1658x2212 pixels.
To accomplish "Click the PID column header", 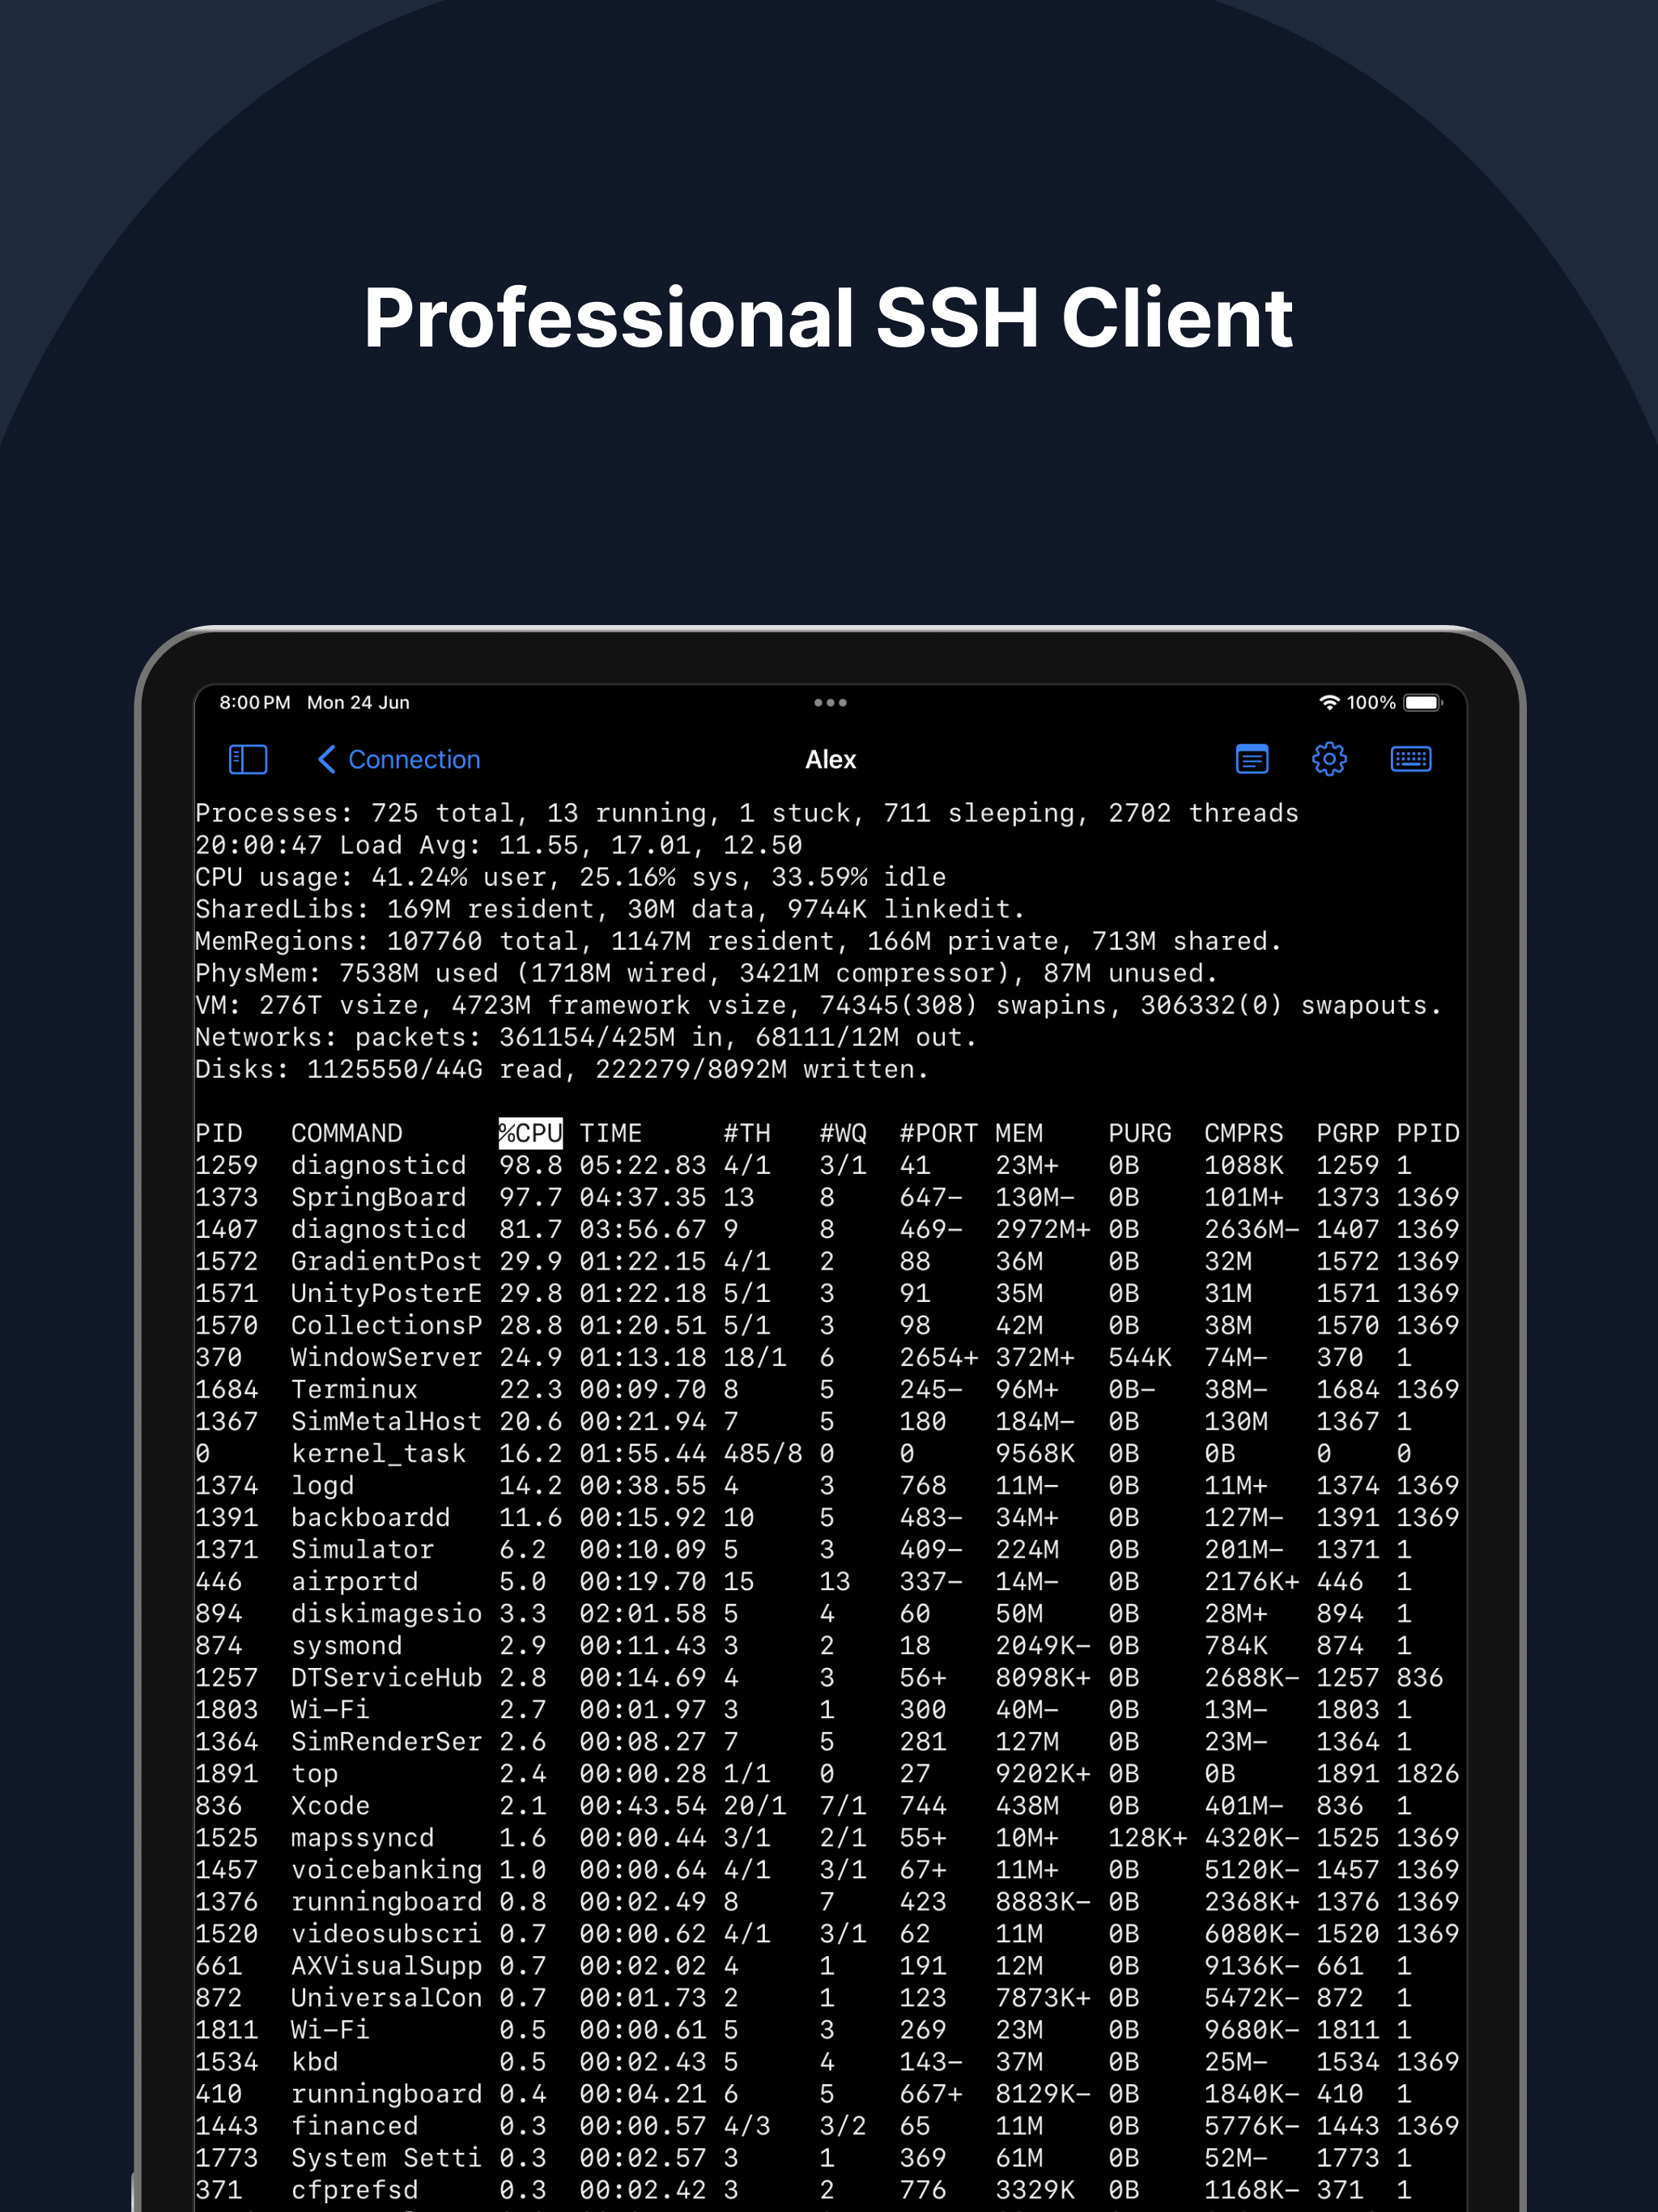I will pyautogui.click(x=219, y=1133).
